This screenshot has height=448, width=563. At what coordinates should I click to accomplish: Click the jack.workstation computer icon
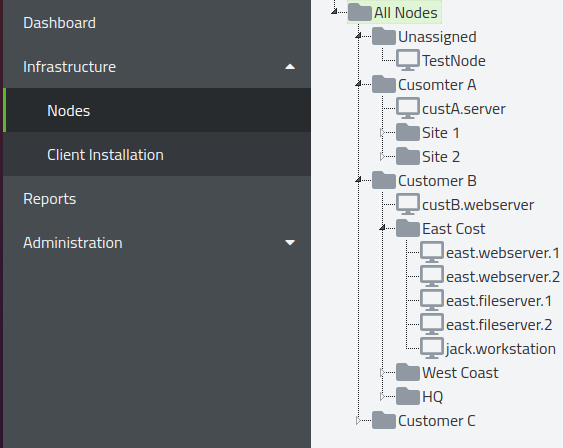(432, 349)
